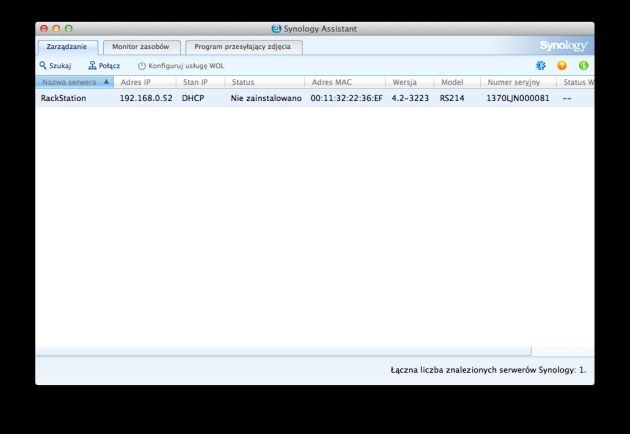Close the Synology Assistant window
This screenshot has height=434, width=630.
44,29
